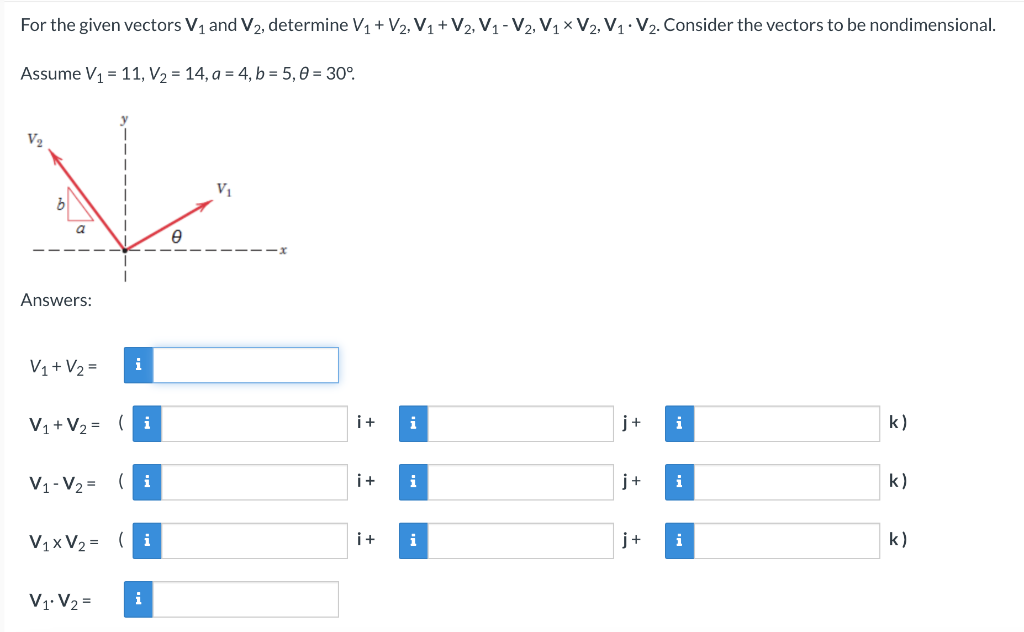This screenshot has width=1024, height=632.
Task: Click the info icon beside V1 · V2
Action: [x=137, y=598]
